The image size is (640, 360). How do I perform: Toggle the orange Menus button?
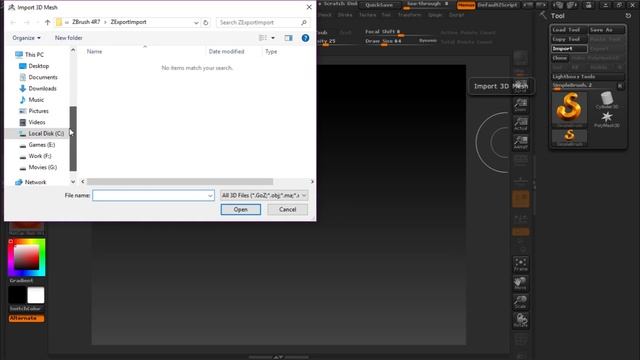466,5
